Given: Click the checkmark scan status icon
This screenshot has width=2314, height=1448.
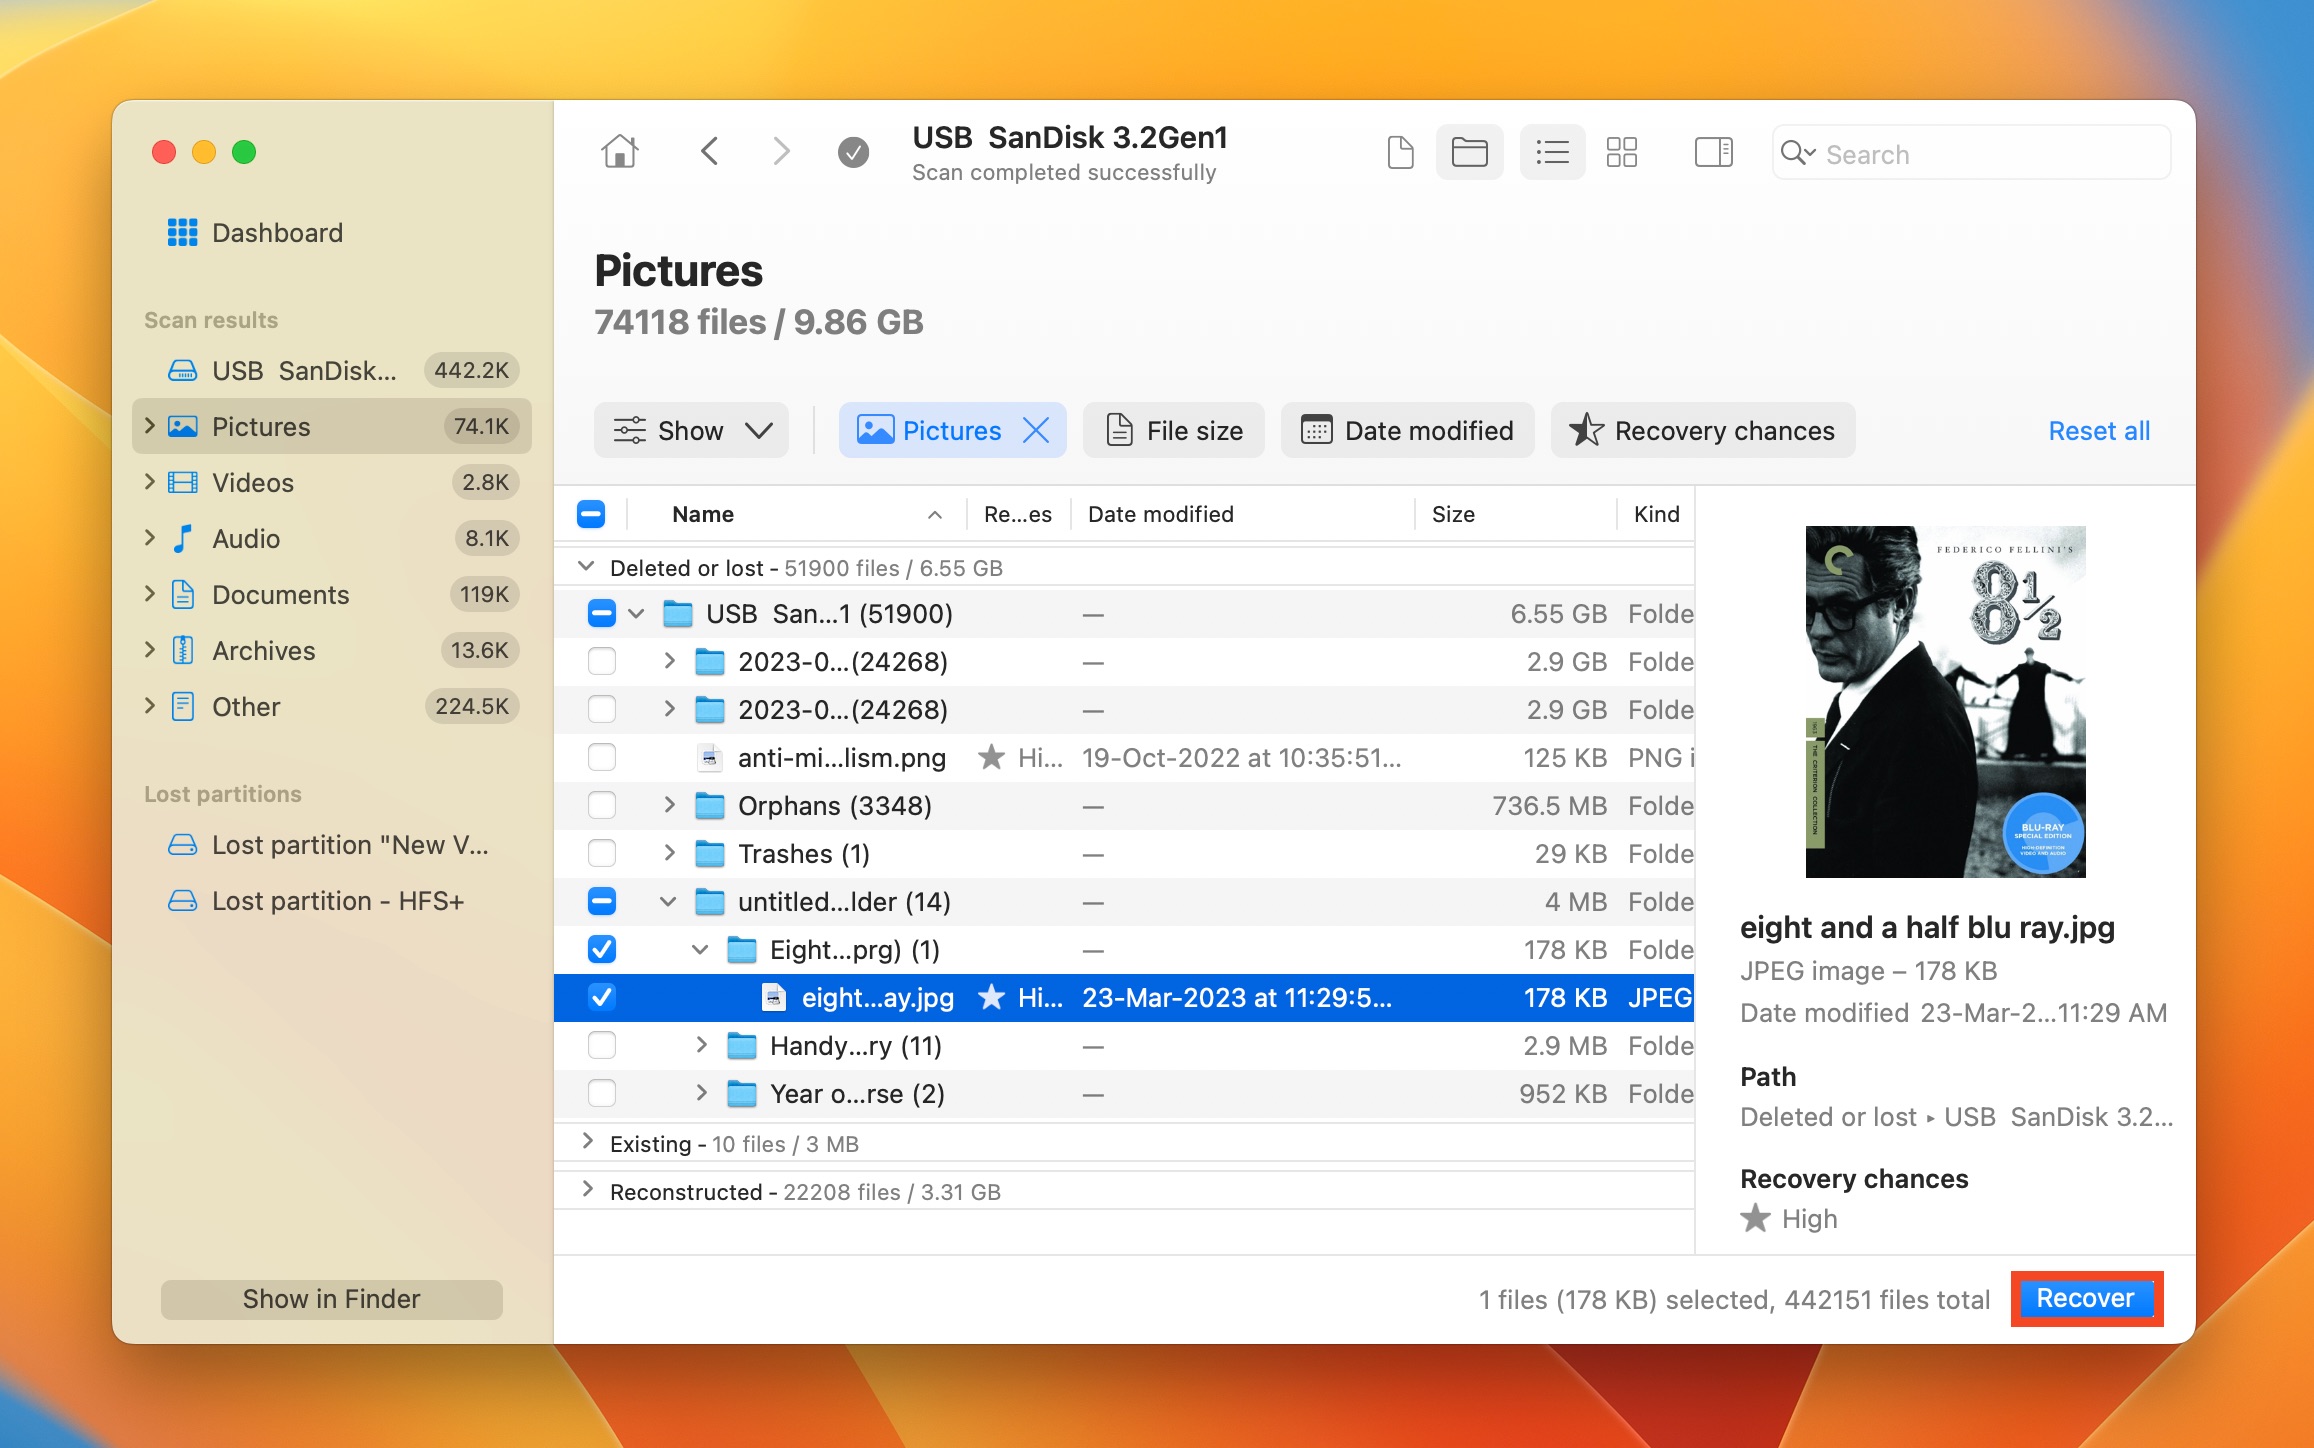Looking at the screenshot, I should tap(853, 150).
